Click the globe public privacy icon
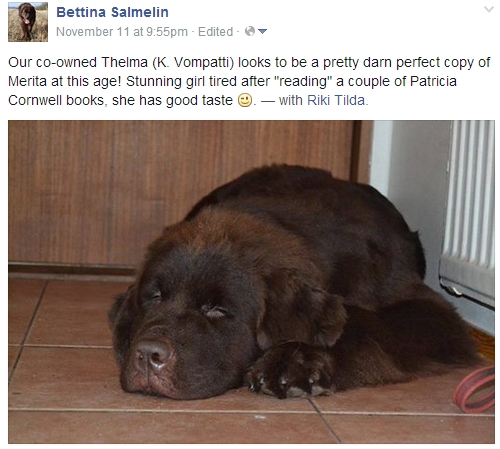500x449 pixels. click(x=250, y=31)
